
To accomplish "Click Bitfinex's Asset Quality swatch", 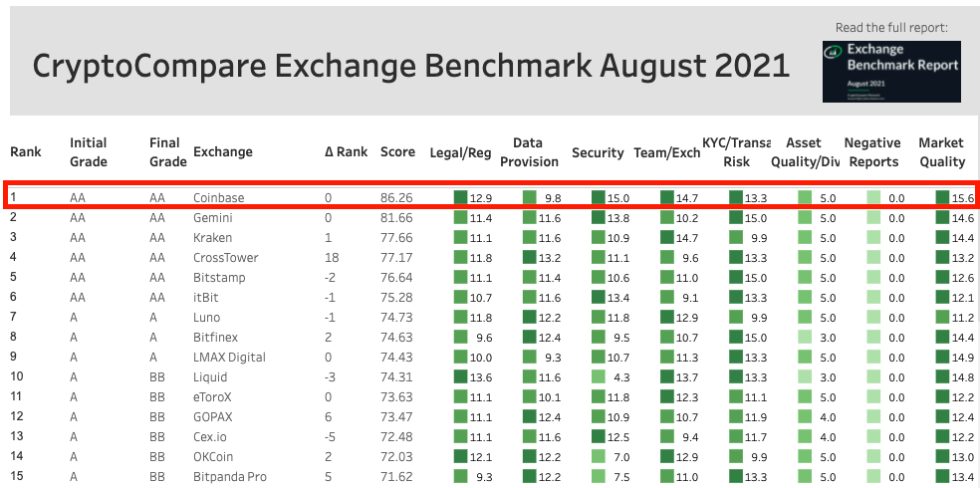I will (805, 338).
